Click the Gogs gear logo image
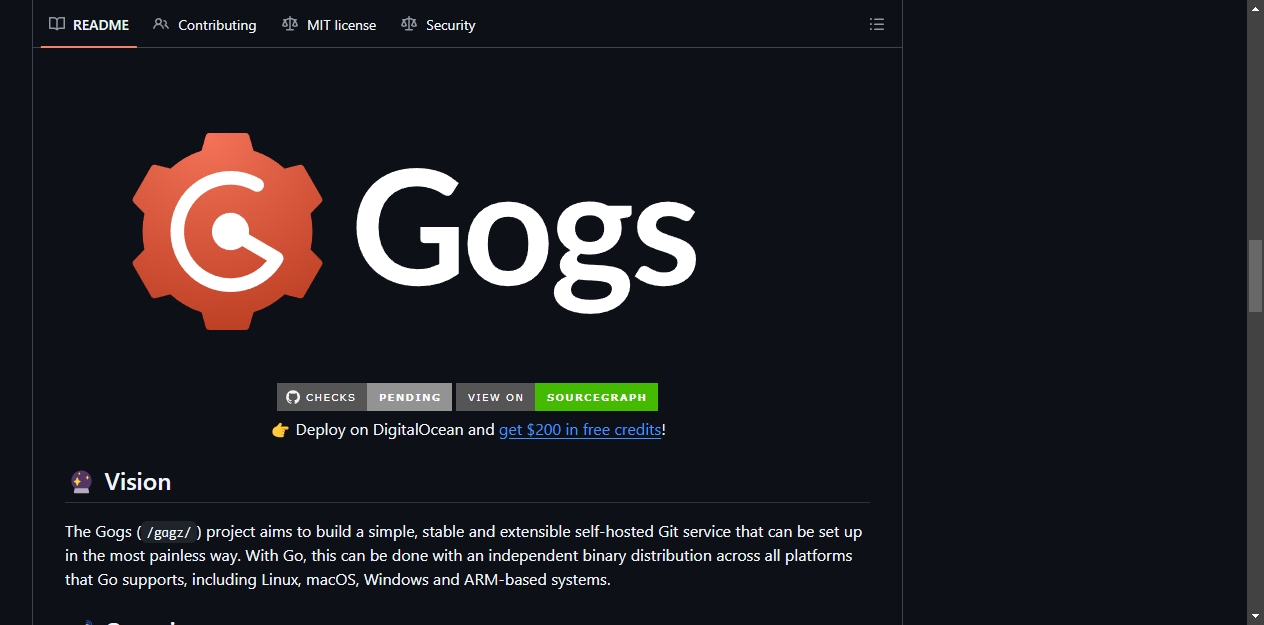The width and height of the screenshot is (1264, 625). pos(228,231)
